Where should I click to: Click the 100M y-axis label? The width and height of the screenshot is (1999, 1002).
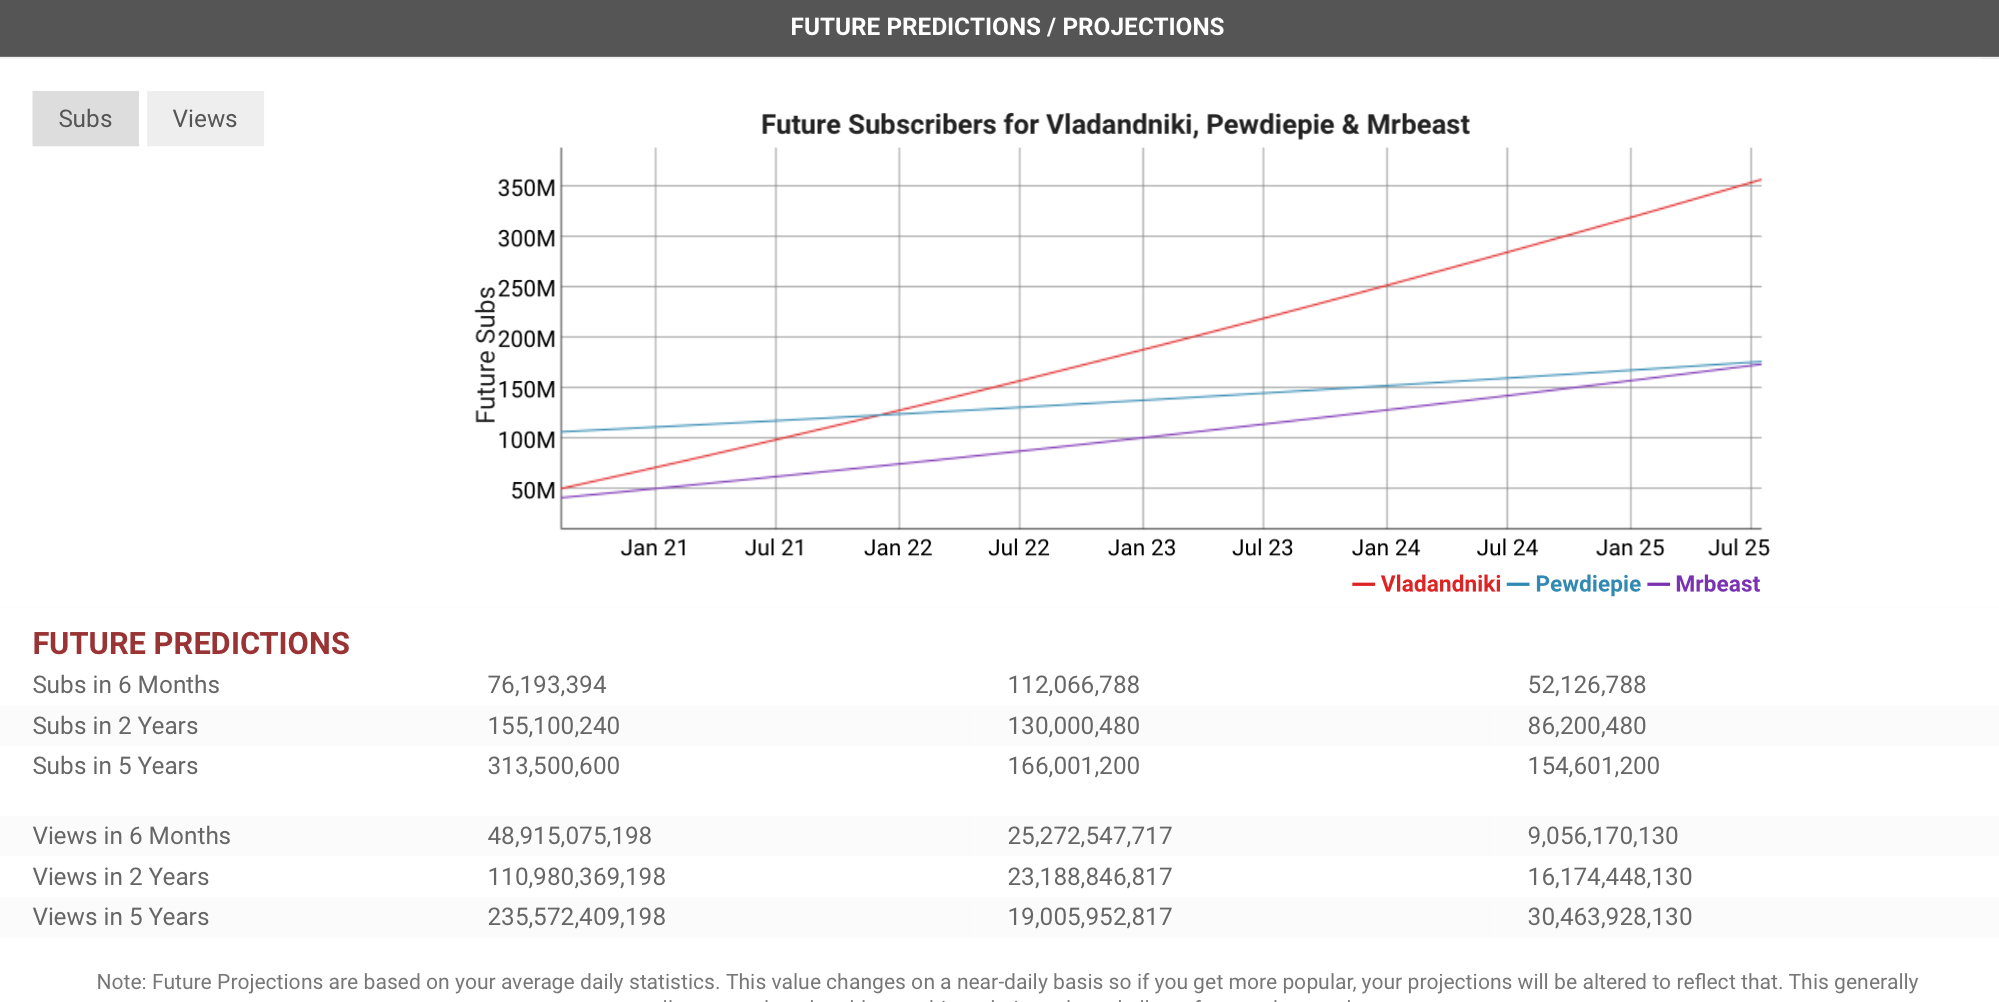pyautogui.click(x=527, y=439)
